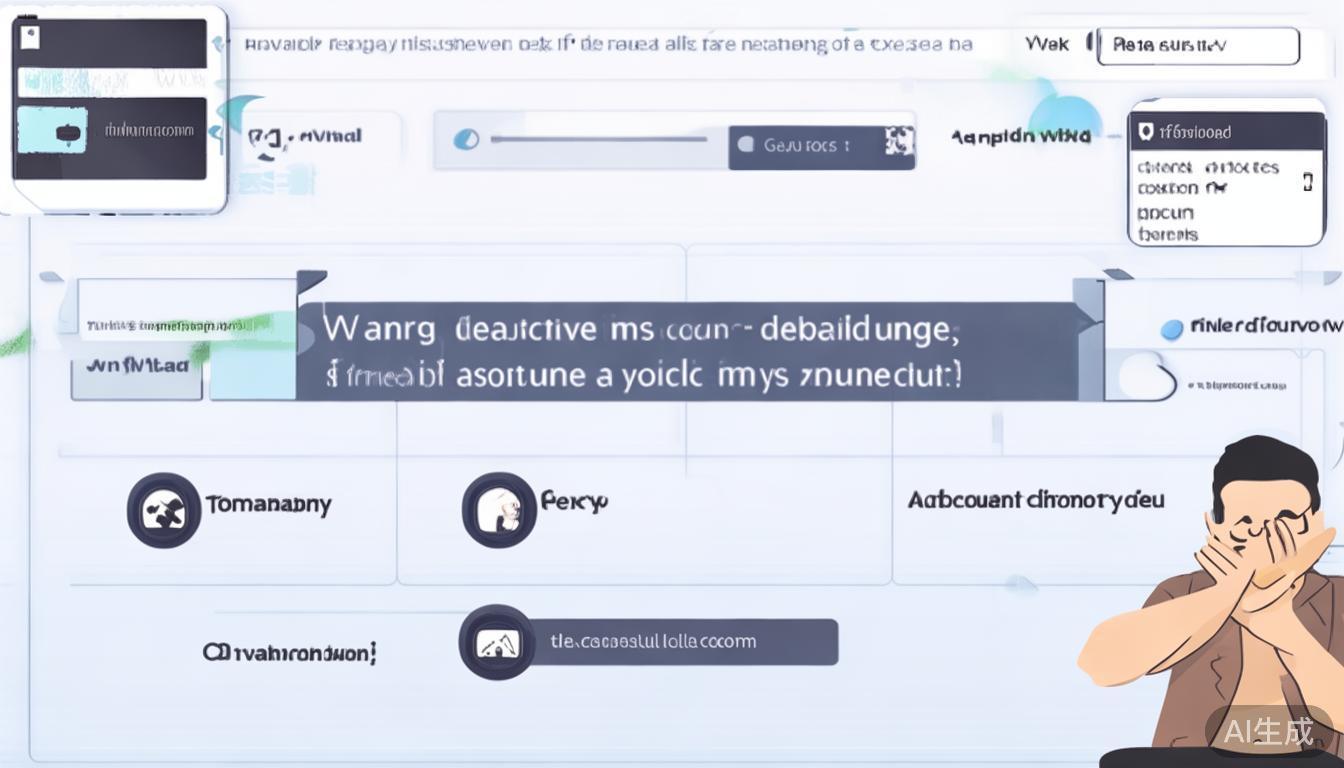Screen dimensions: 1344x768
Task: Select the 'pocun' list entry
Action: pos(1165,212)
